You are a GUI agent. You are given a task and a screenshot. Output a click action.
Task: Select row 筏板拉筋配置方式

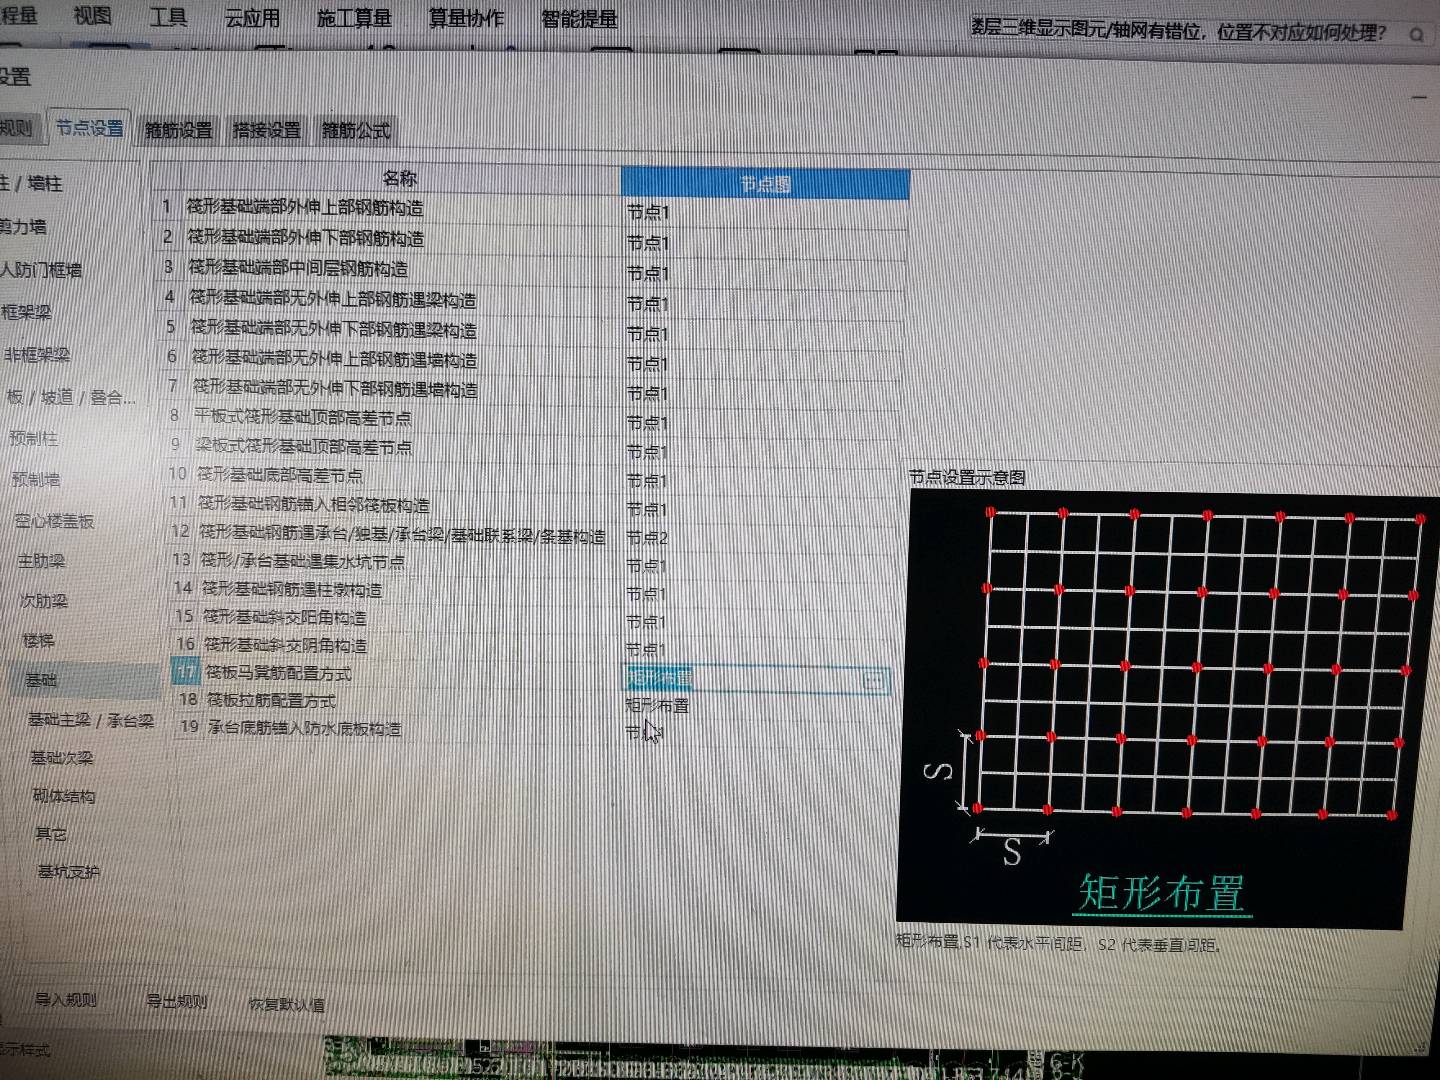click(272, 701)
